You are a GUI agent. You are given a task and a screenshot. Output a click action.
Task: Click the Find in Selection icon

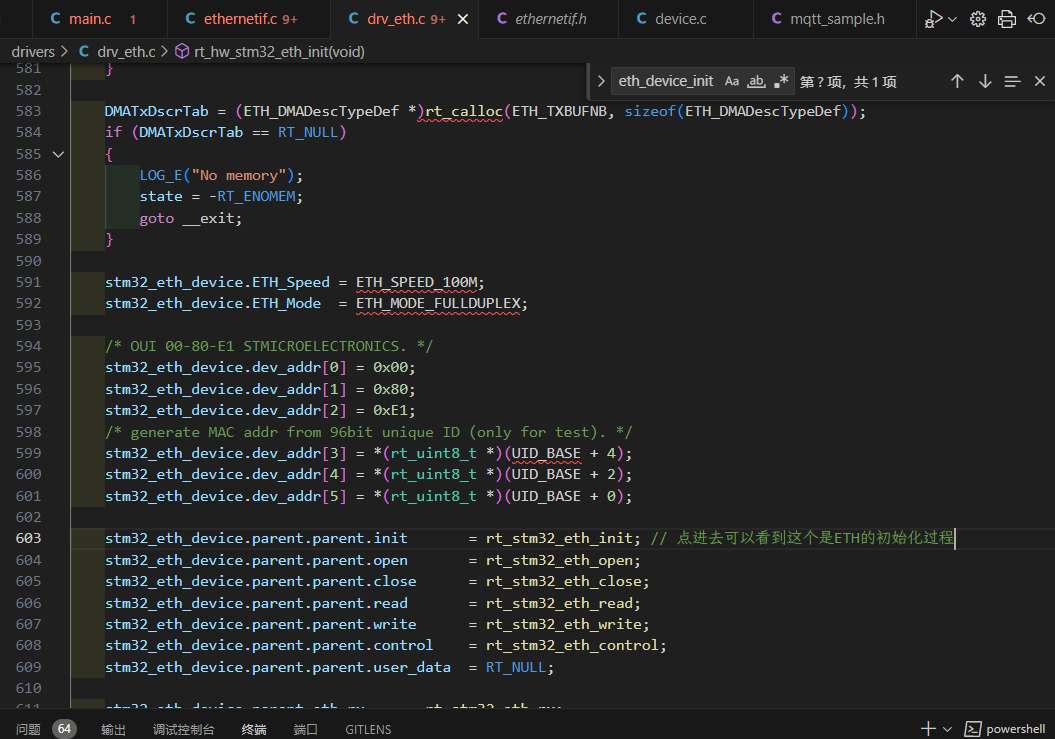[1012, 81]
